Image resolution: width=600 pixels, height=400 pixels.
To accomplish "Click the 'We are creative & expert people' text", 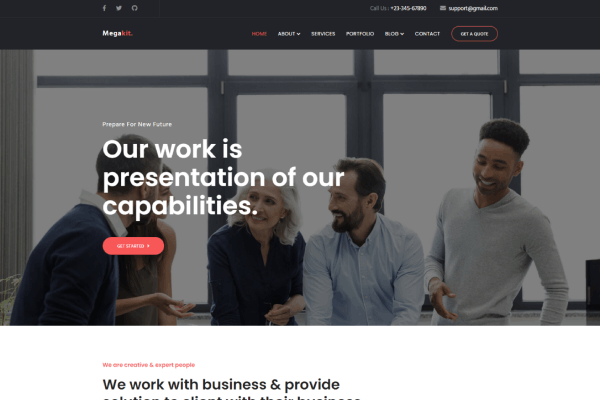I will tap(148, 365).
